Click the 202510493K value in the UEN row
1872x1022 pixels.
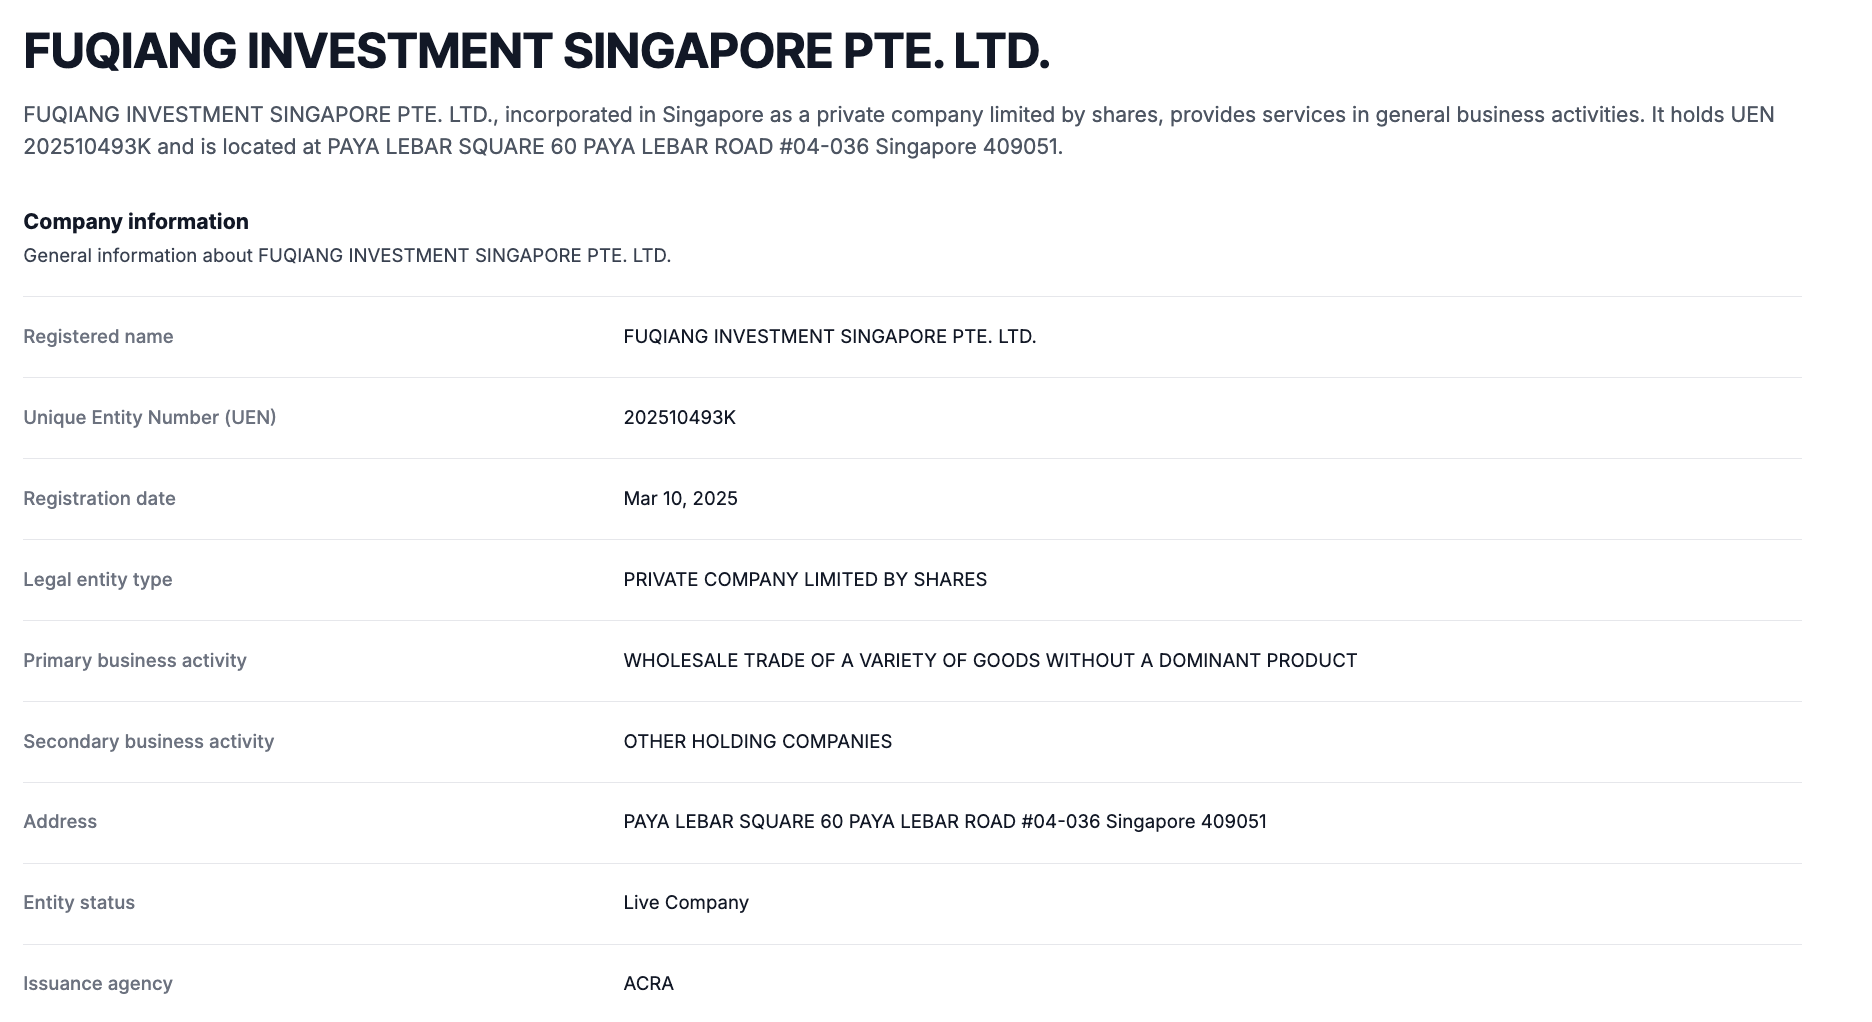pyautogui.click(x=679, y=418)
